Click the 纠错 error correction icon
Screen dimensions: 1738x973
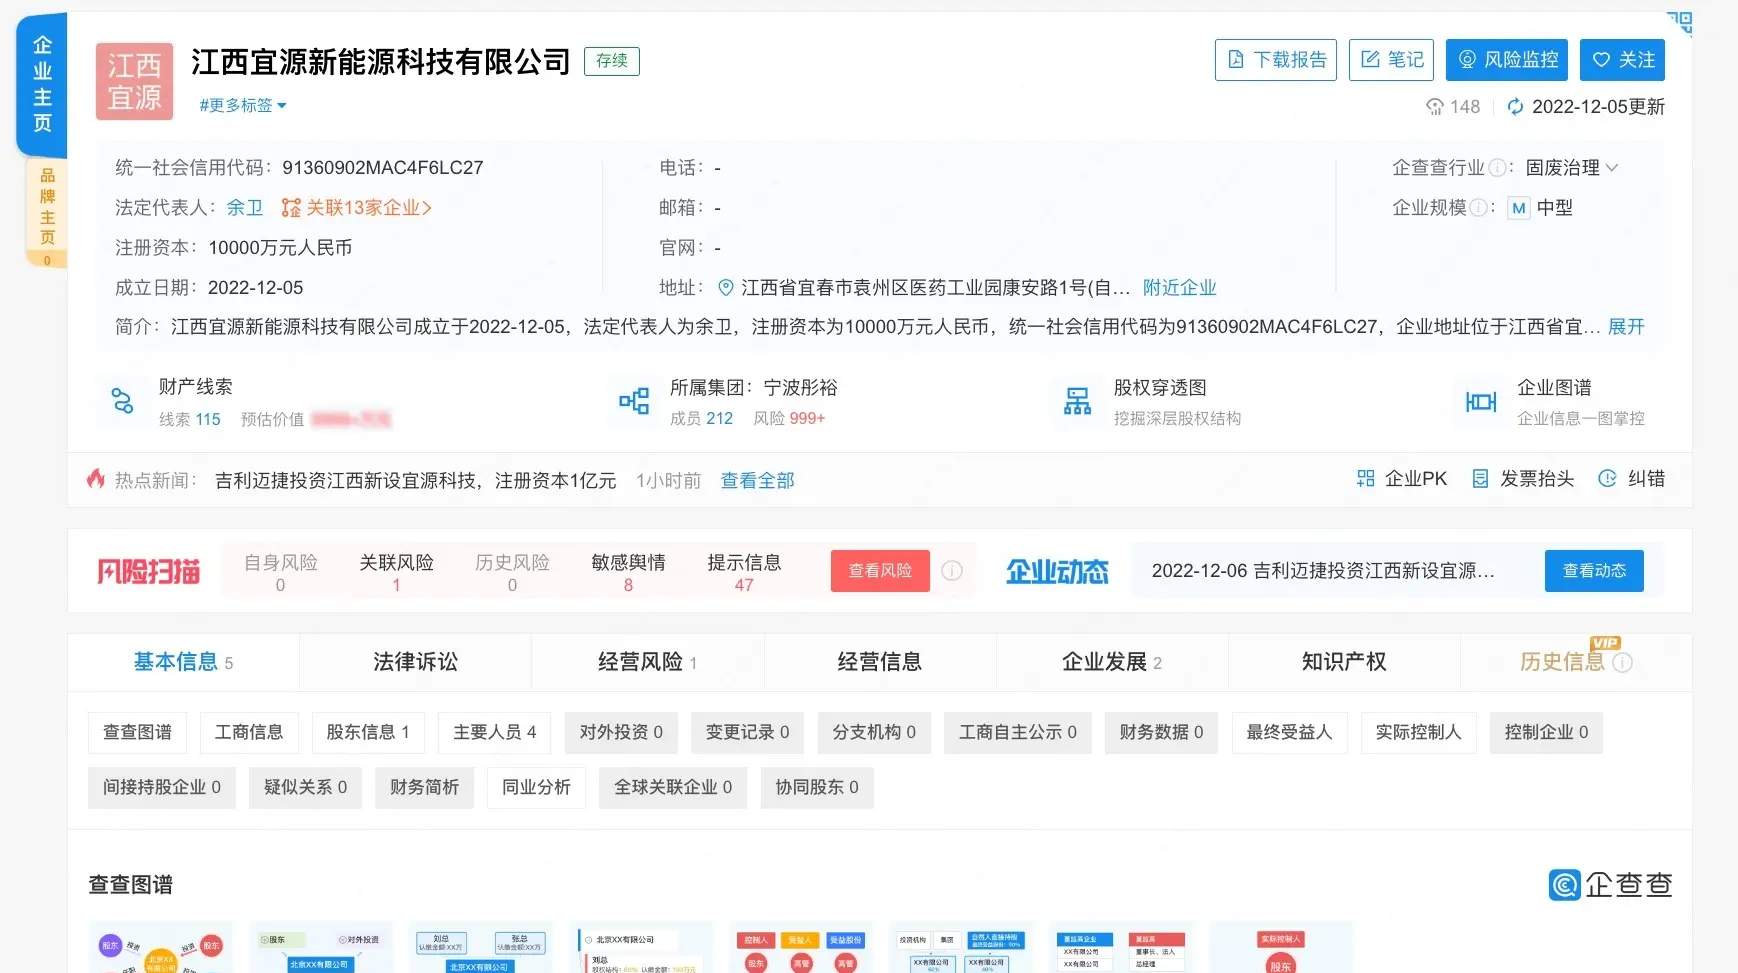click(1607, 479)
